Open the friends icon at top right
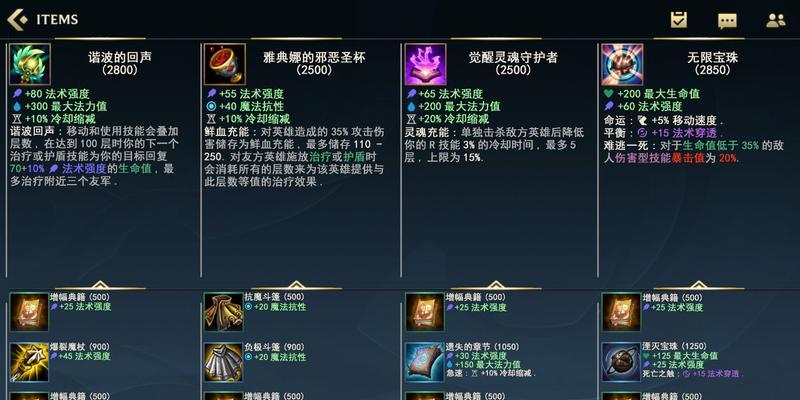 click(x=776, y=20)
